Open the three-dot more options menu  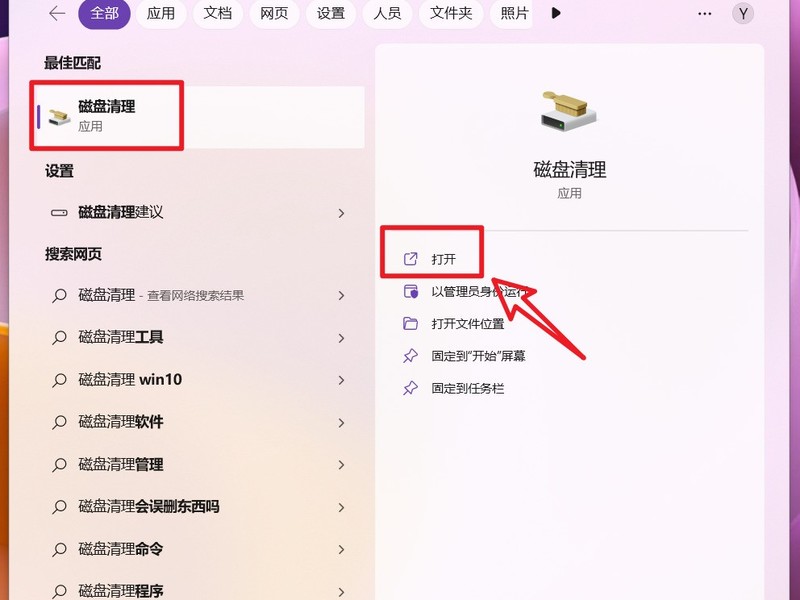(x=705, y=14)
